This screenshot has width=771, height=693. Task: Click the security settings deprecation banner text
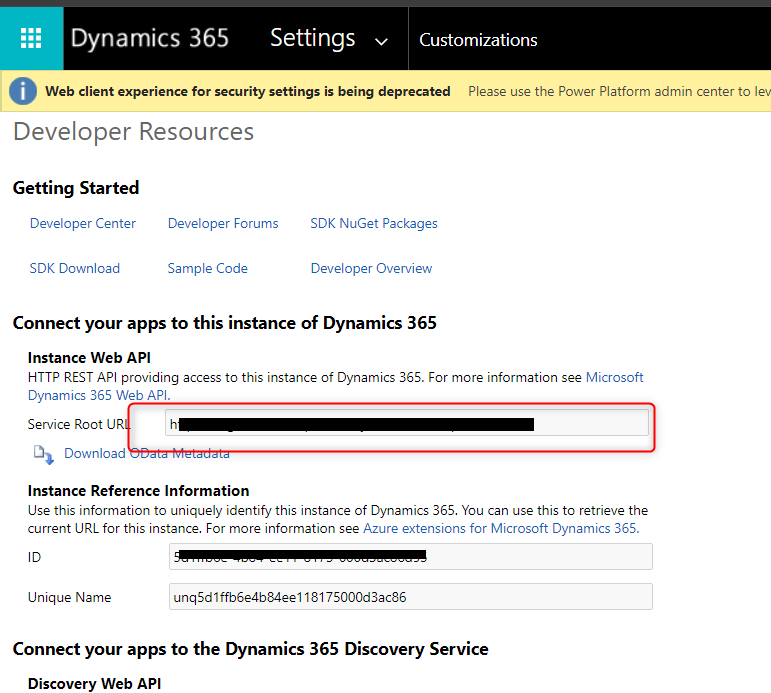pyautogui.click(x=248, y=91)
